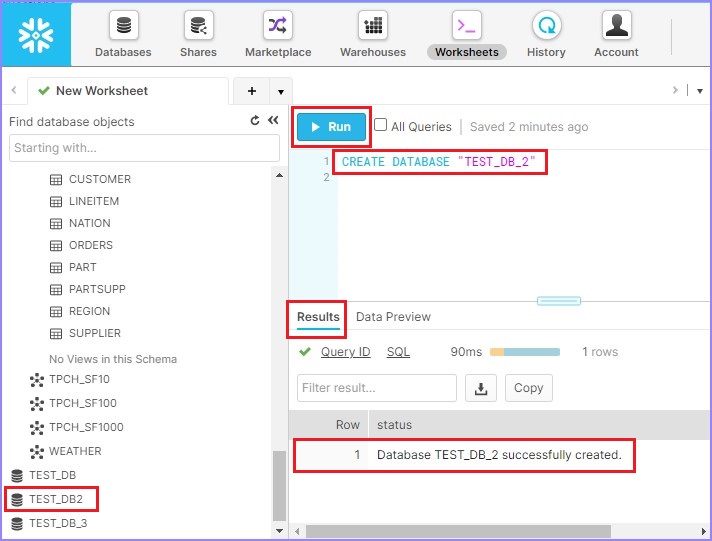Open query History
The image size is (712, 541).
pos(546,35)
